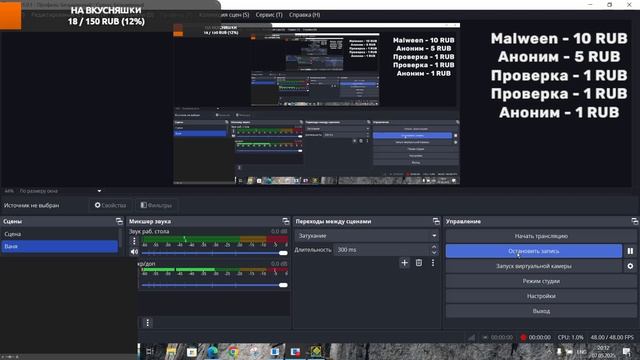
Task: Click the network status icon in status bar
Action: [x=471, y=338]
